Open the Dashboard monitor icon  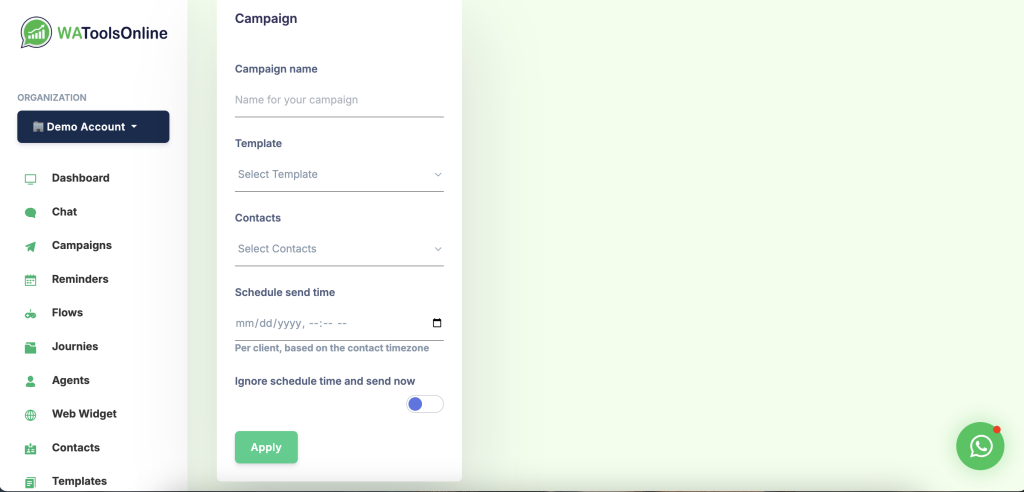(x=30, y=178)
